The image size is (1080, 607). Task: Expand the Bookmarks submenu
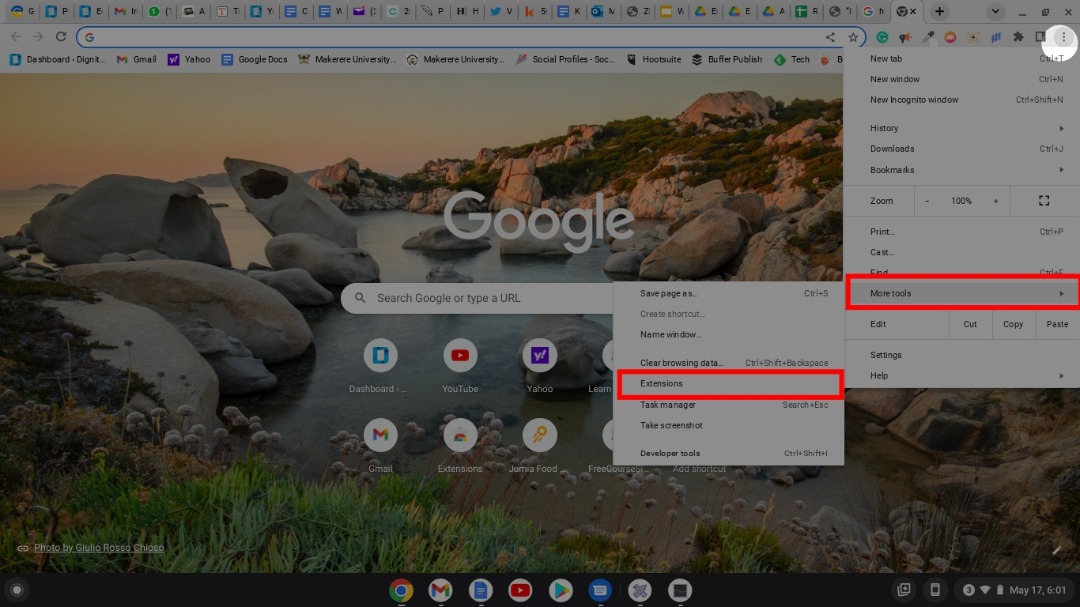pos(962,169)
